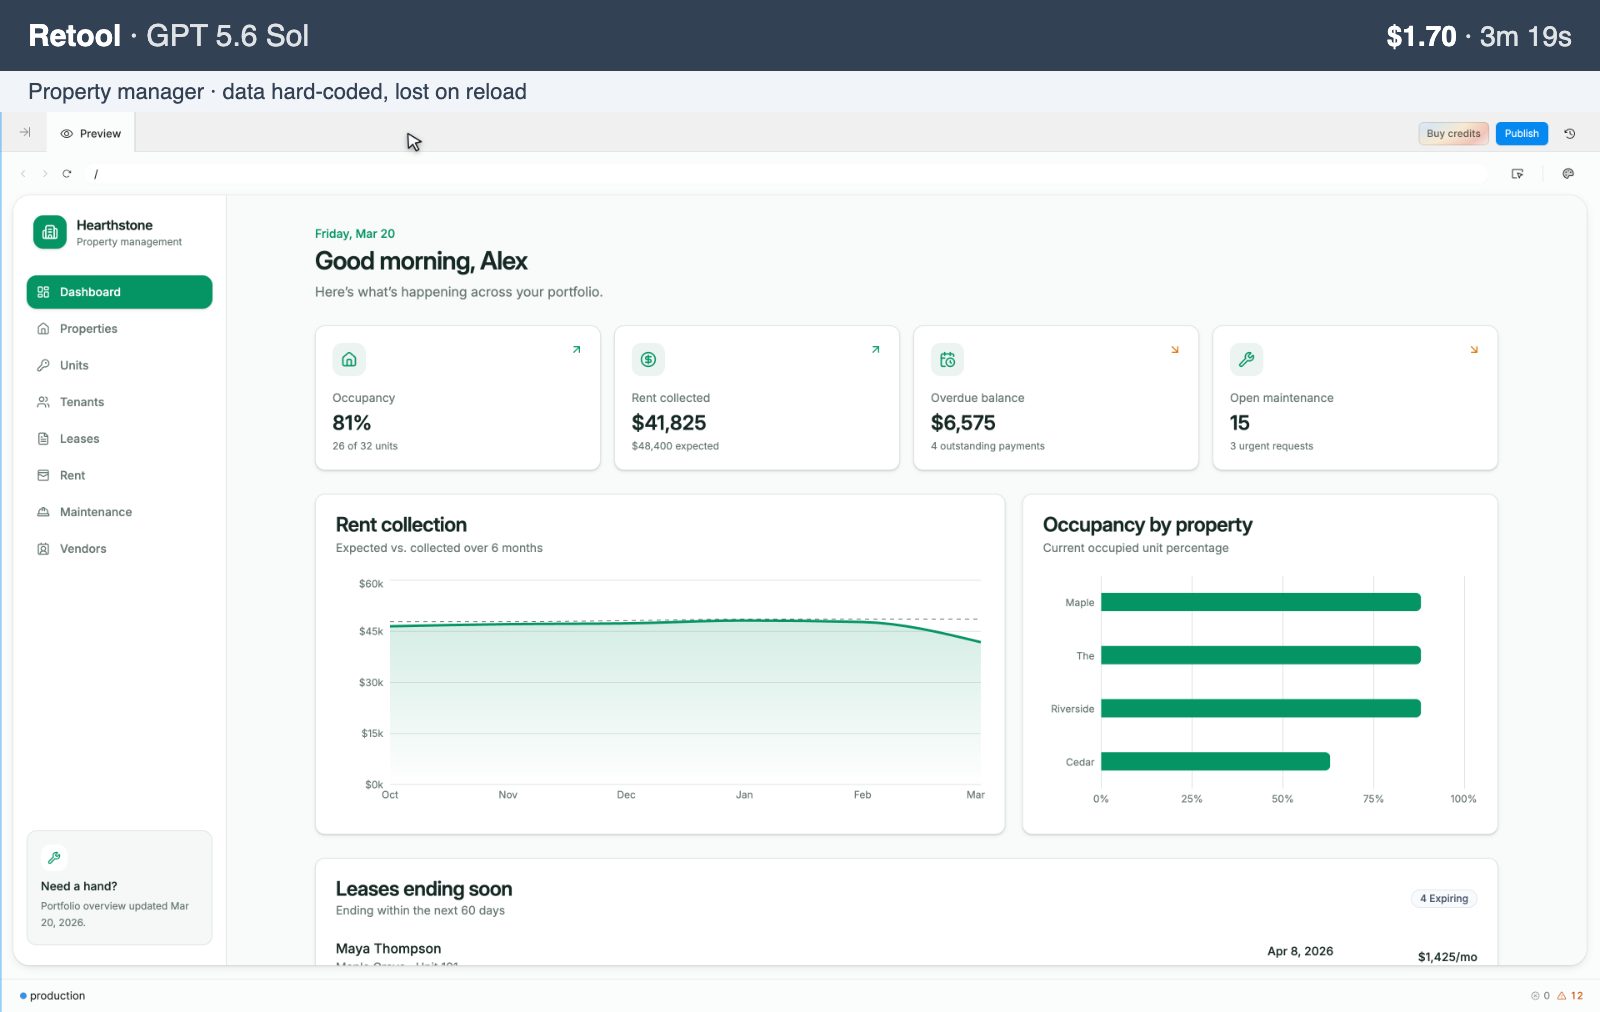Click the Rent collected trend arrow
Image resolution: width=1600 pixels, height=1012 pixels.
(x=875, y=349)
